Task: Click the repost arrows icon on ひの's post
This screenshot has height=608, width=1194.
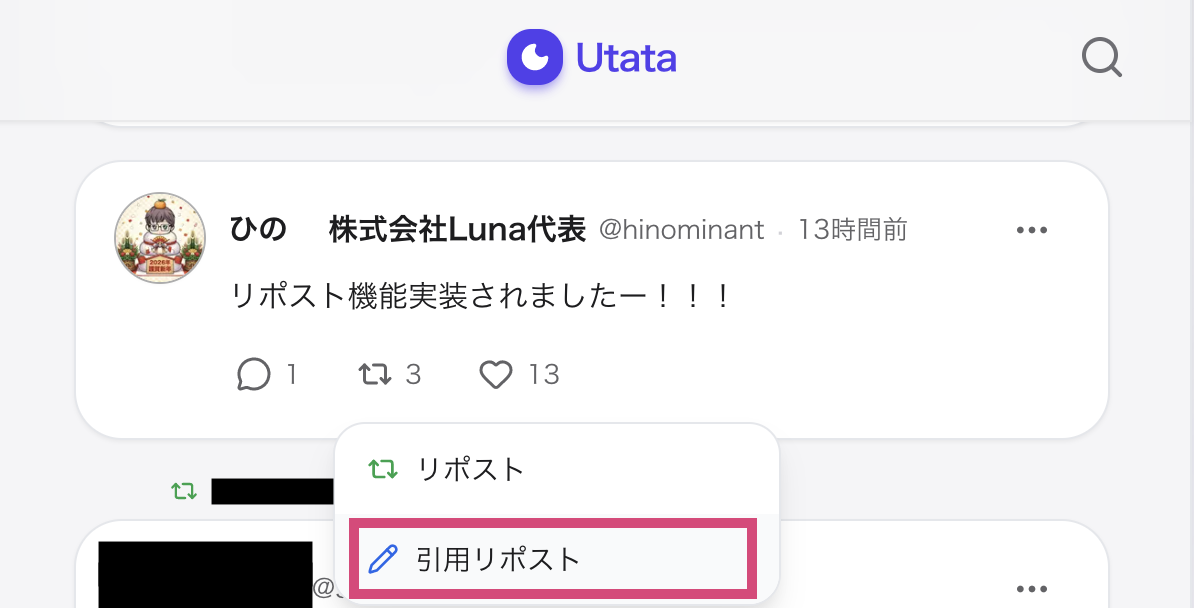Action: point(374,373)
